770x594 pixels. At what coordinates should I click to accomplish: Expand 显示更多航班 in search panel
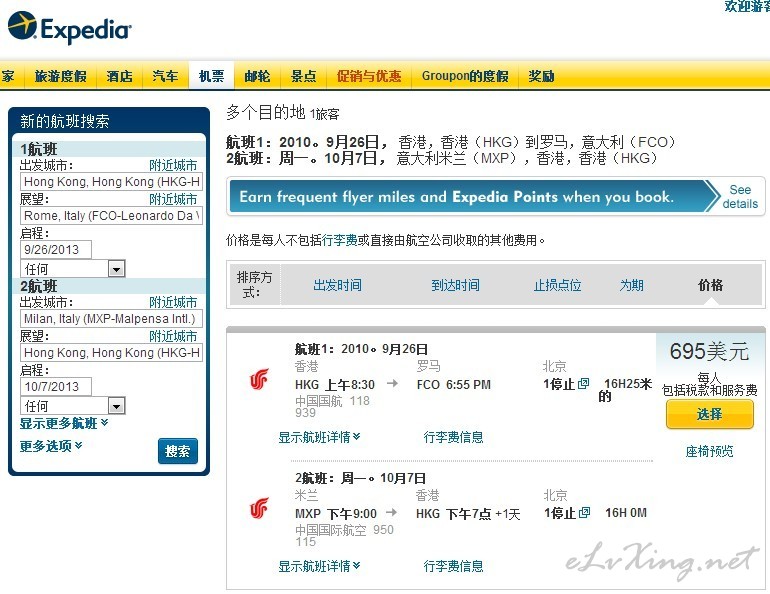(x=64, y=423)
